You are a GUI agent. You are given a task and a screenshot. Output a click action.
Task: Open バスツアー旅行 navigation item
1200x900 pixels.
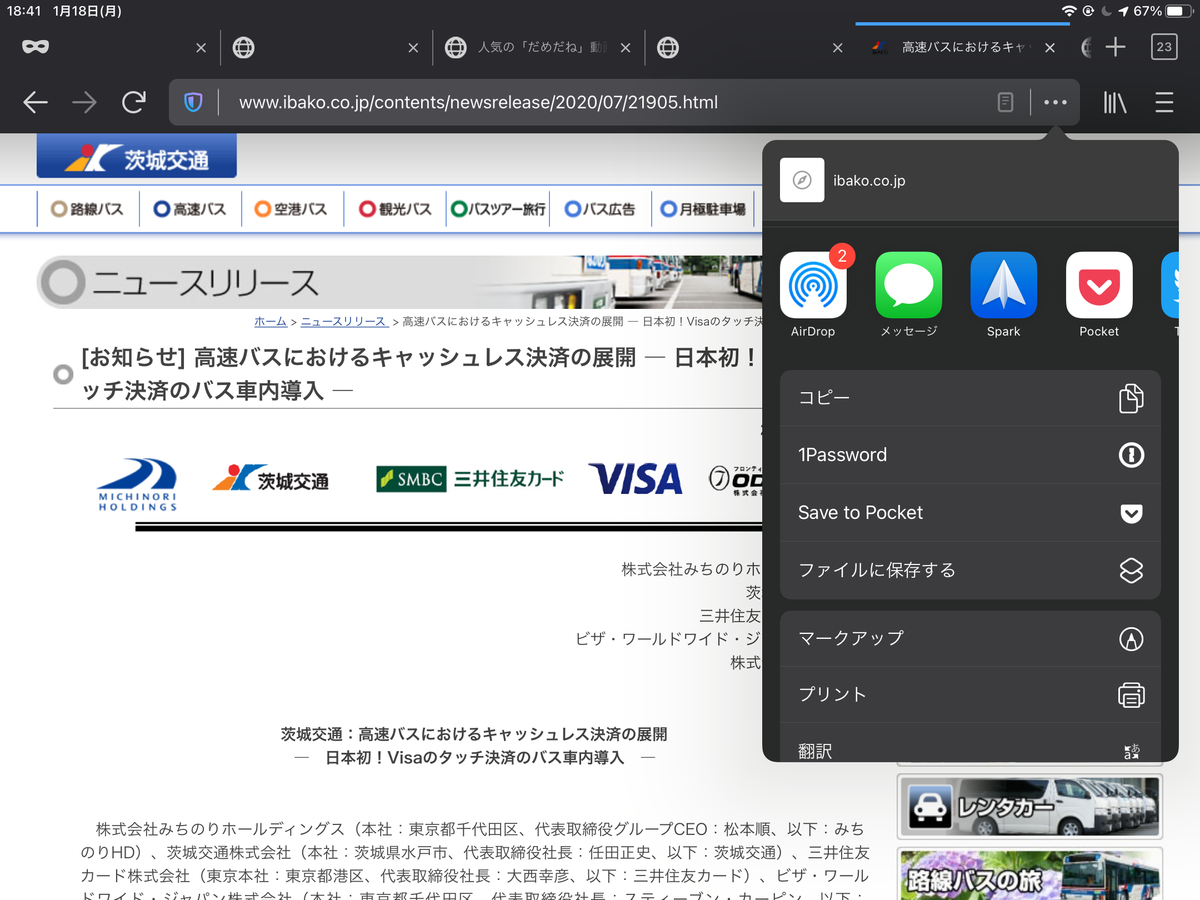[x=499, y=210]
